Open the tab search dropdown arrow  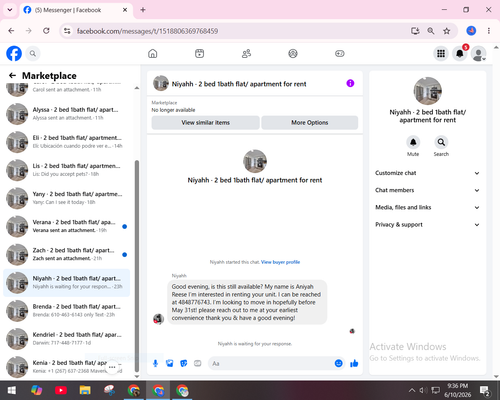pos(10,10)
